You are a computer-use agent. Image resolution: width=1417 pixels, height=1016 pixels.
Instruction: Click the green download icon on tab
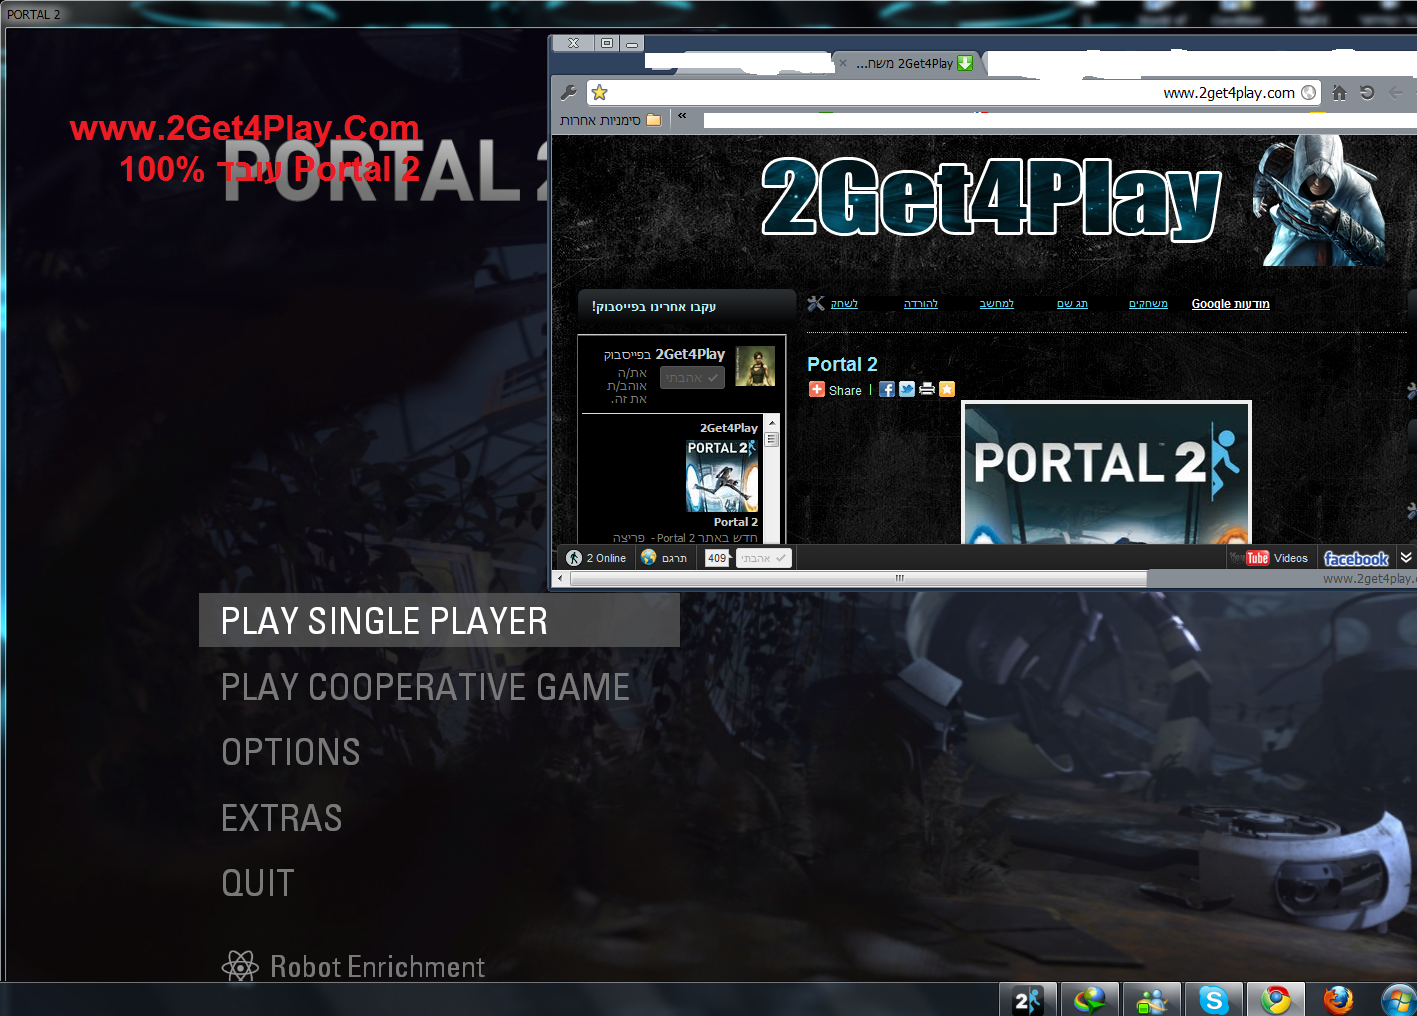tap(965, 63)
